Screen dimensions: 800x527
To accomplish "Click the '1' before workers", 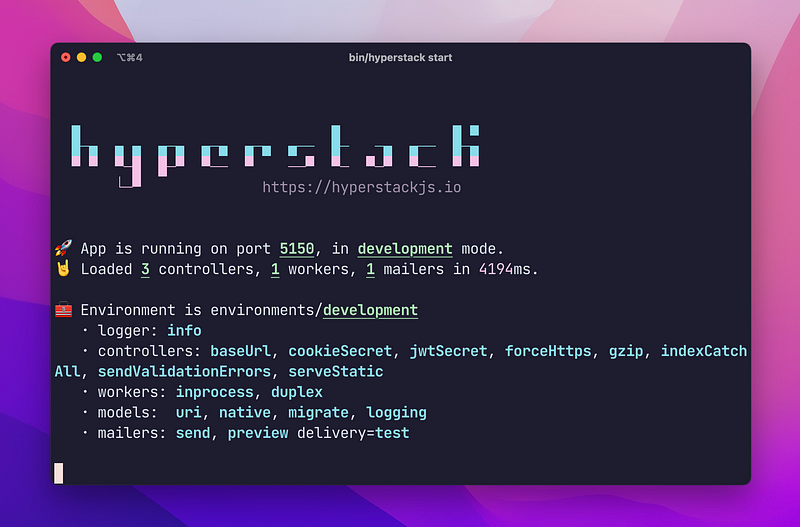I will (x=275, y=269).
